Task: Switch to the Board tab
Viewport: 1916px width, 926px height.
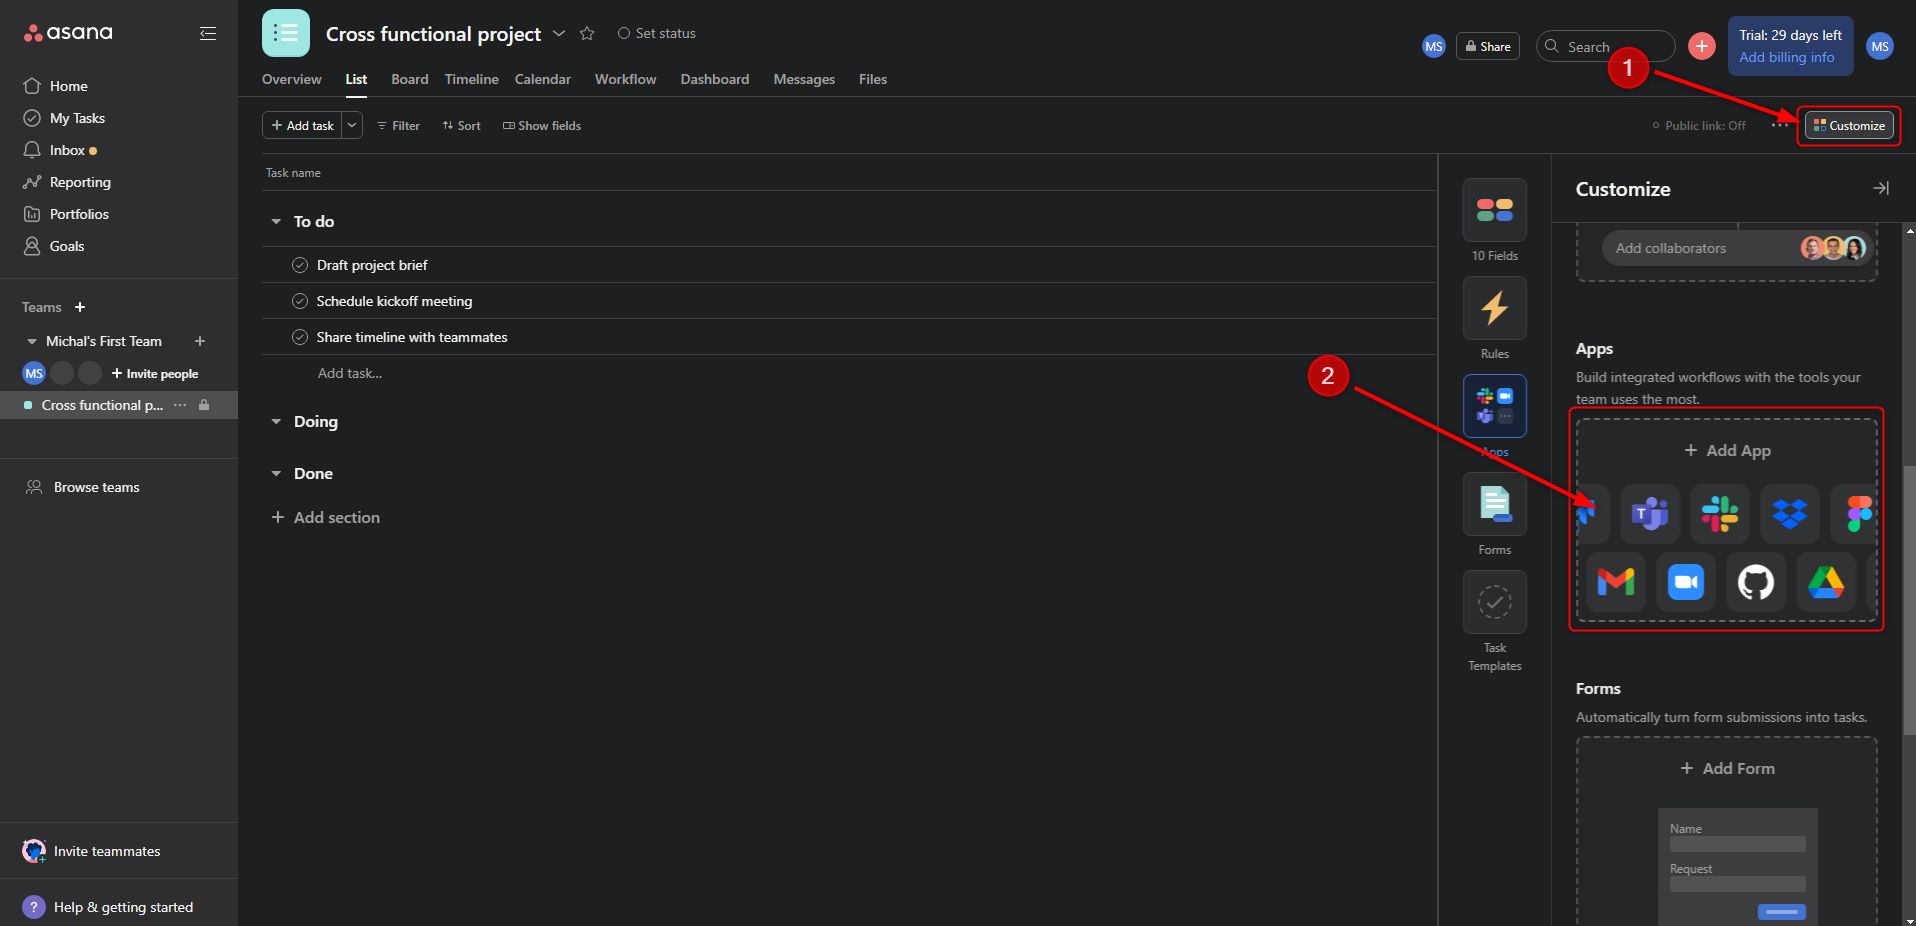Action: tap(409, 79)
